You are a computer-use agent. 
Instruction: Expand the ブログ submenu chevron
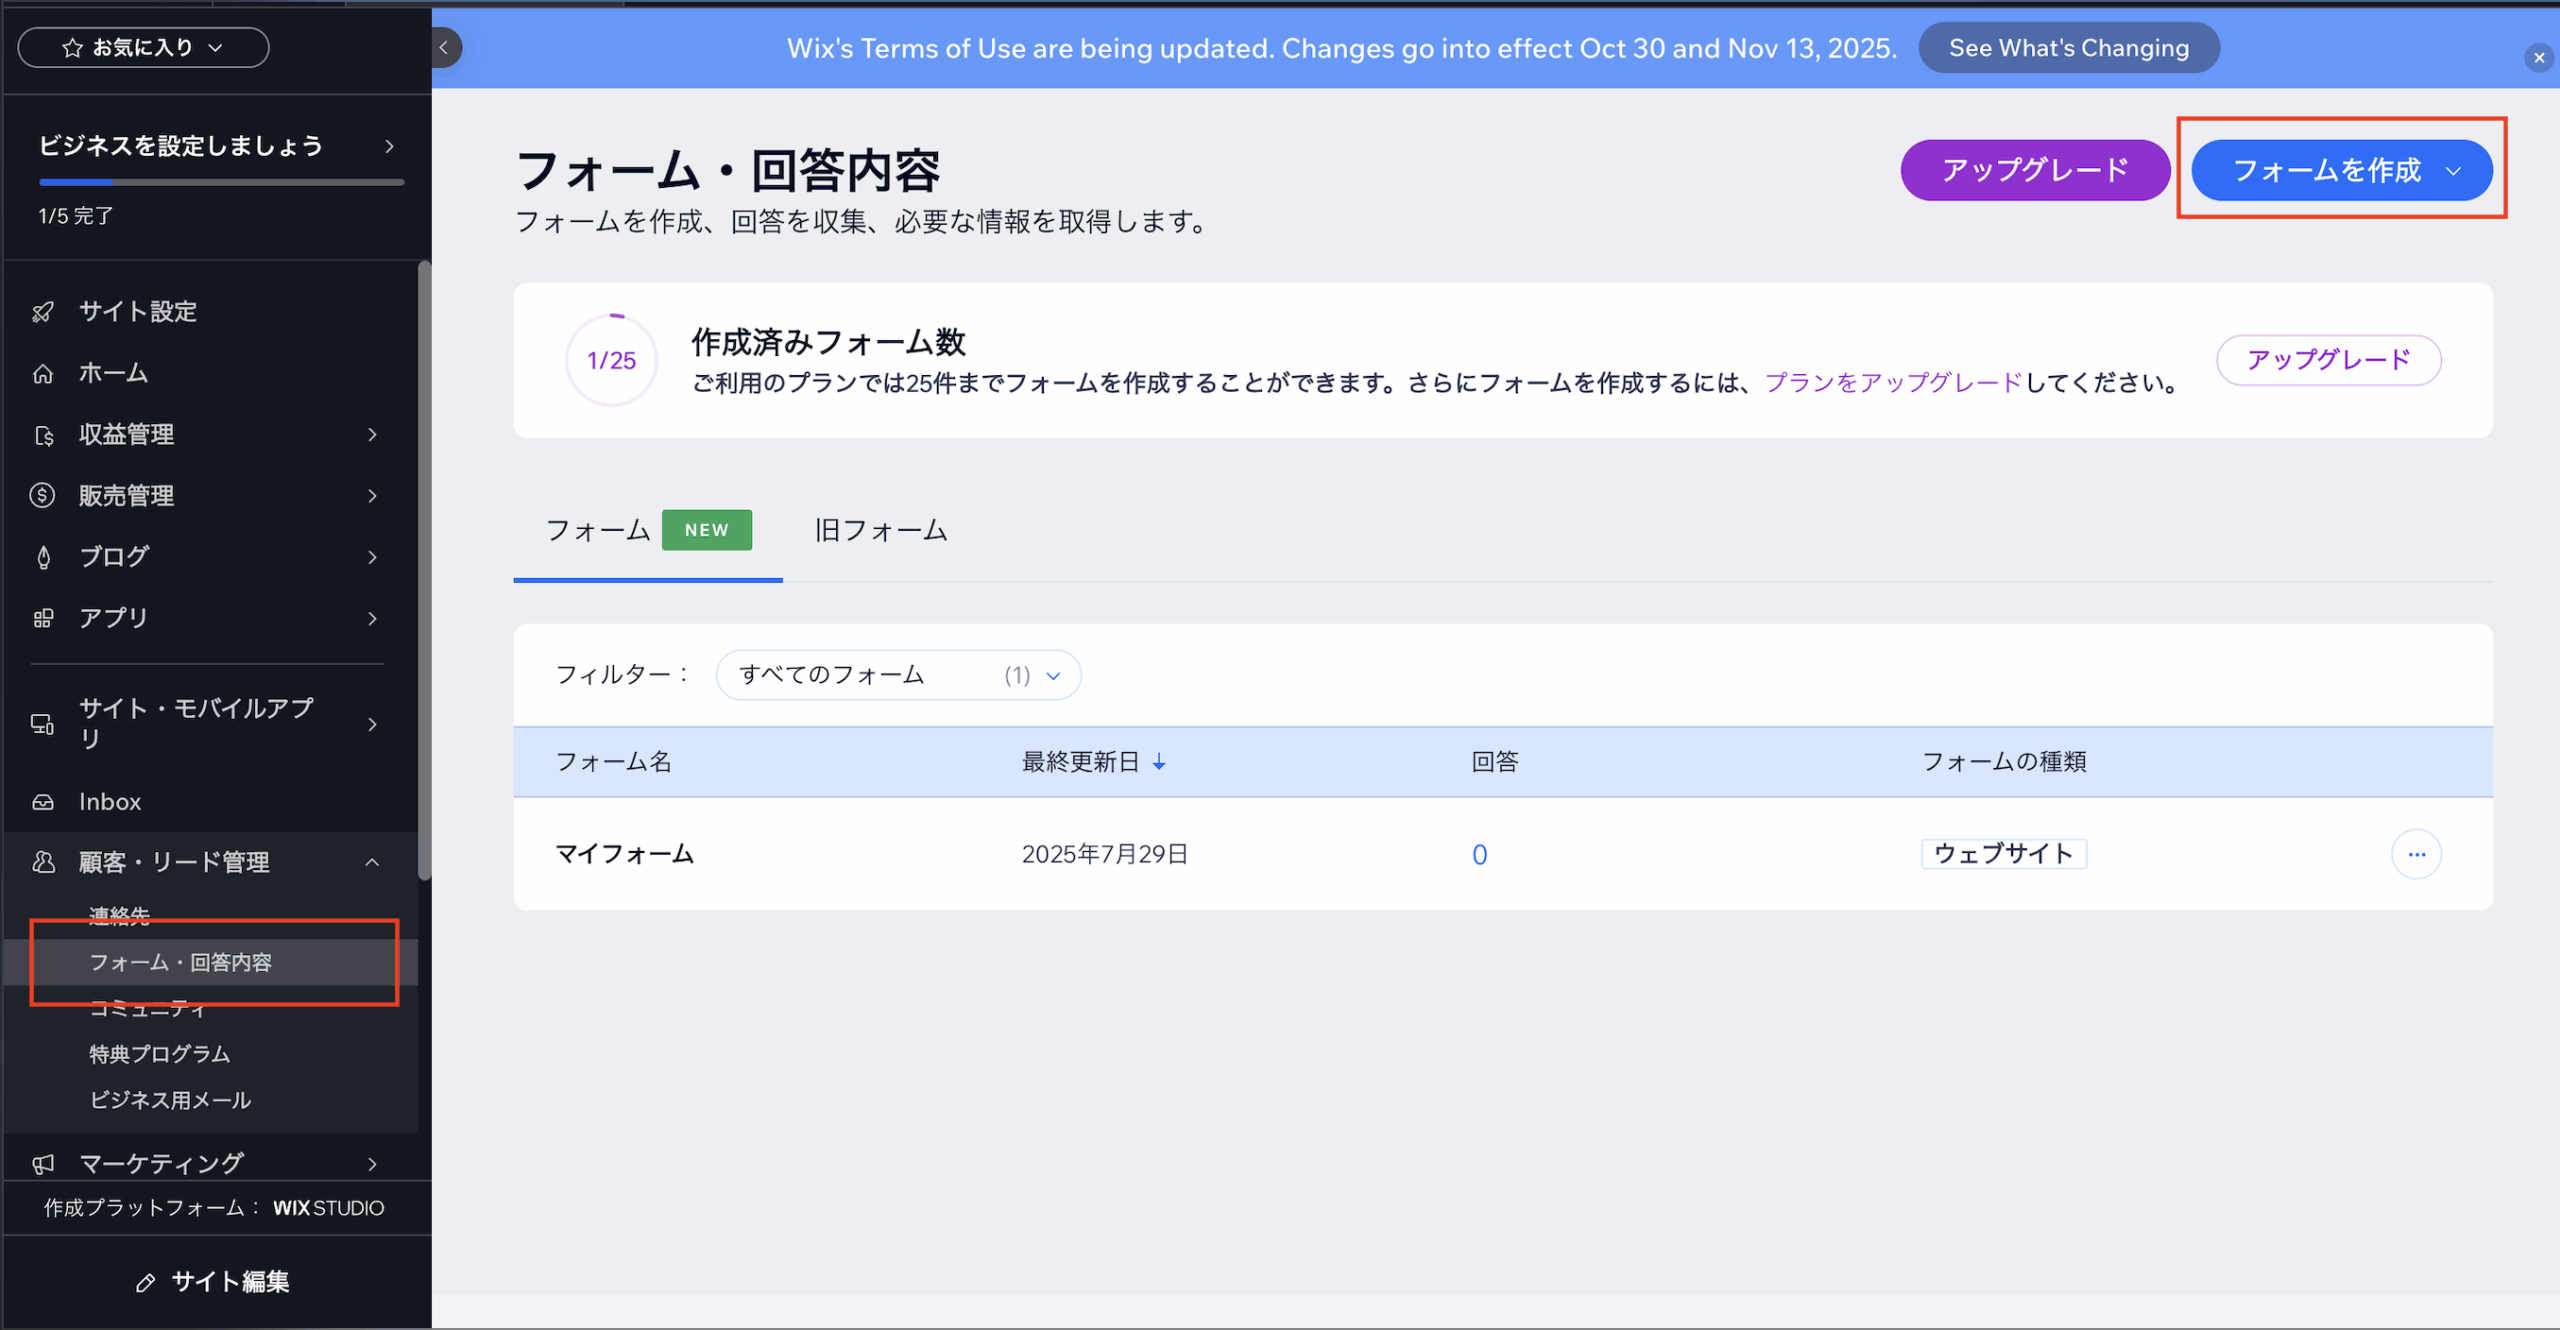(372, 558)
